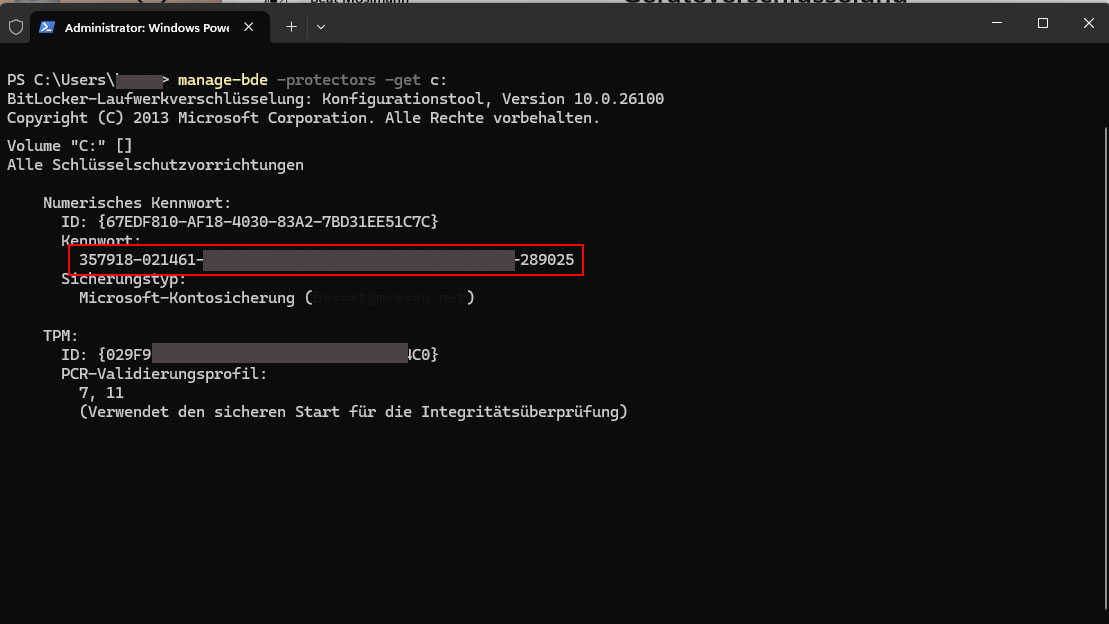Click the password ending digits 289025
The image size is (1109, 624).
pos(547,260)
